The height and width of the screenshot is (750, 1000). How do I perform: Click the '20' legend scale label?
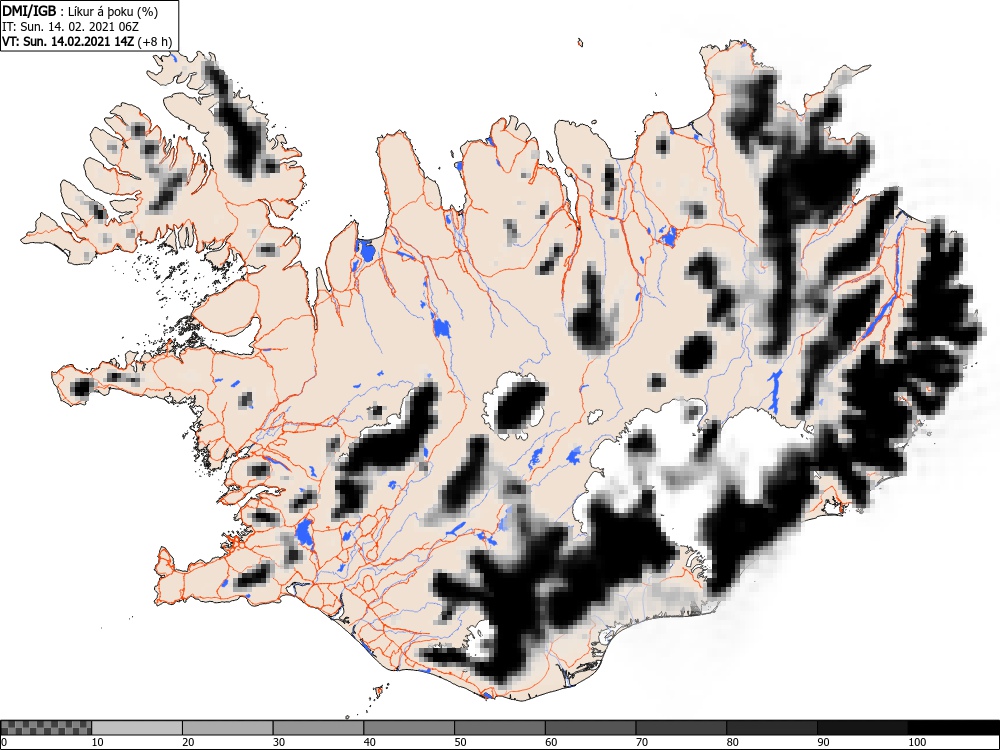188,742
